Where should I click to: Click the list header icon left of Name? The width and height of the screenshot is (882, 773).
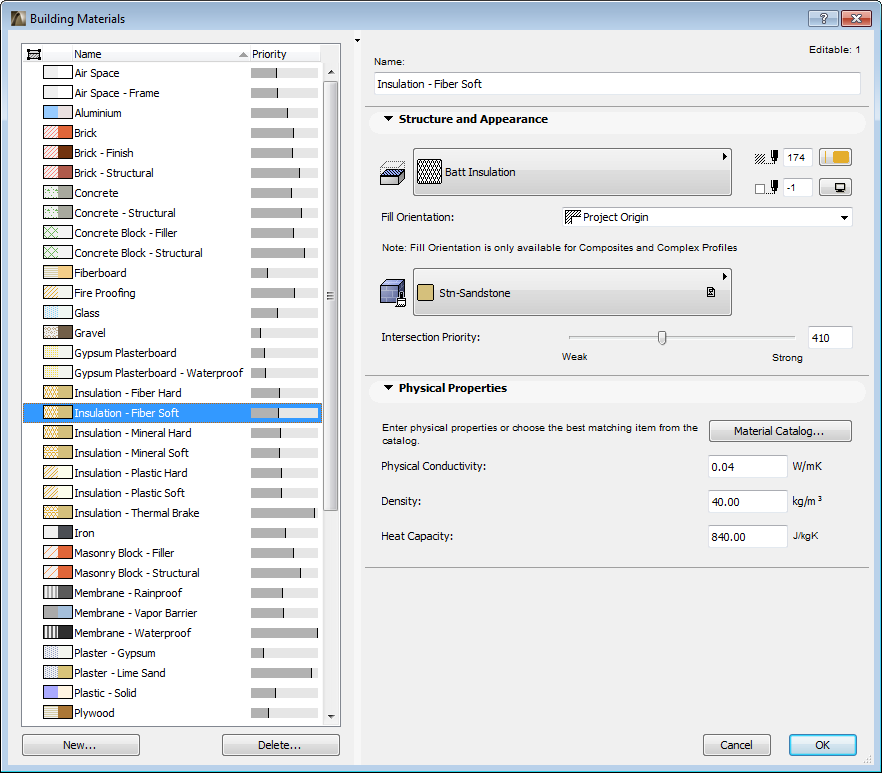point(34,54)
